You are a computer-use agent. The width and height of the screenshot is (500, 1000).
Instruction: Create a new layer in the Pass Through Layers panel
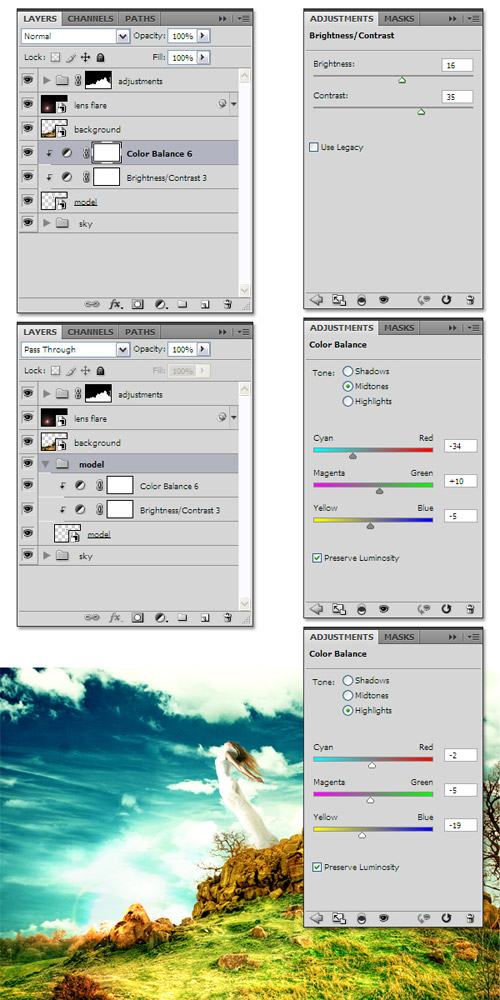(205, 617)
